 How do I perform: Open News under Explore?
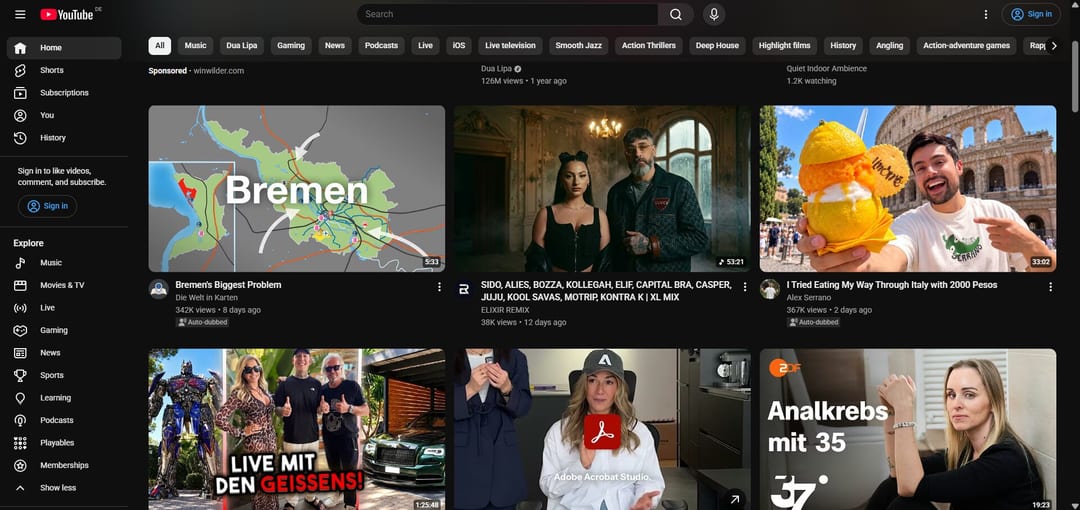click(64, 353)
